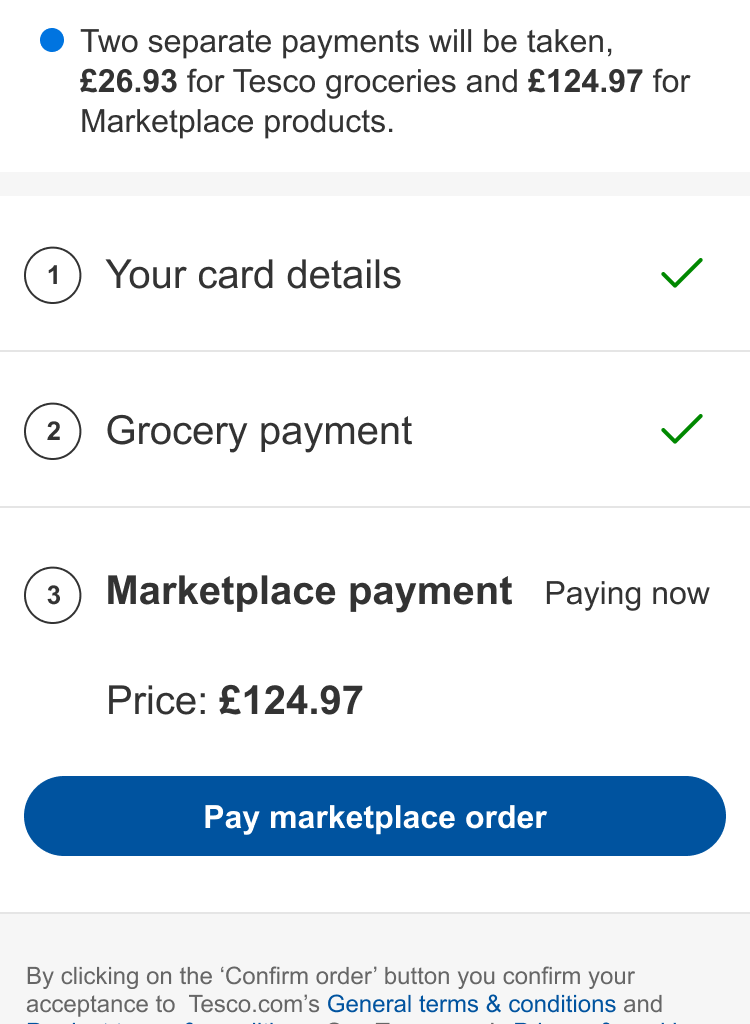
Task: Click the Paying now status label
Action: (x=627, y=594)
